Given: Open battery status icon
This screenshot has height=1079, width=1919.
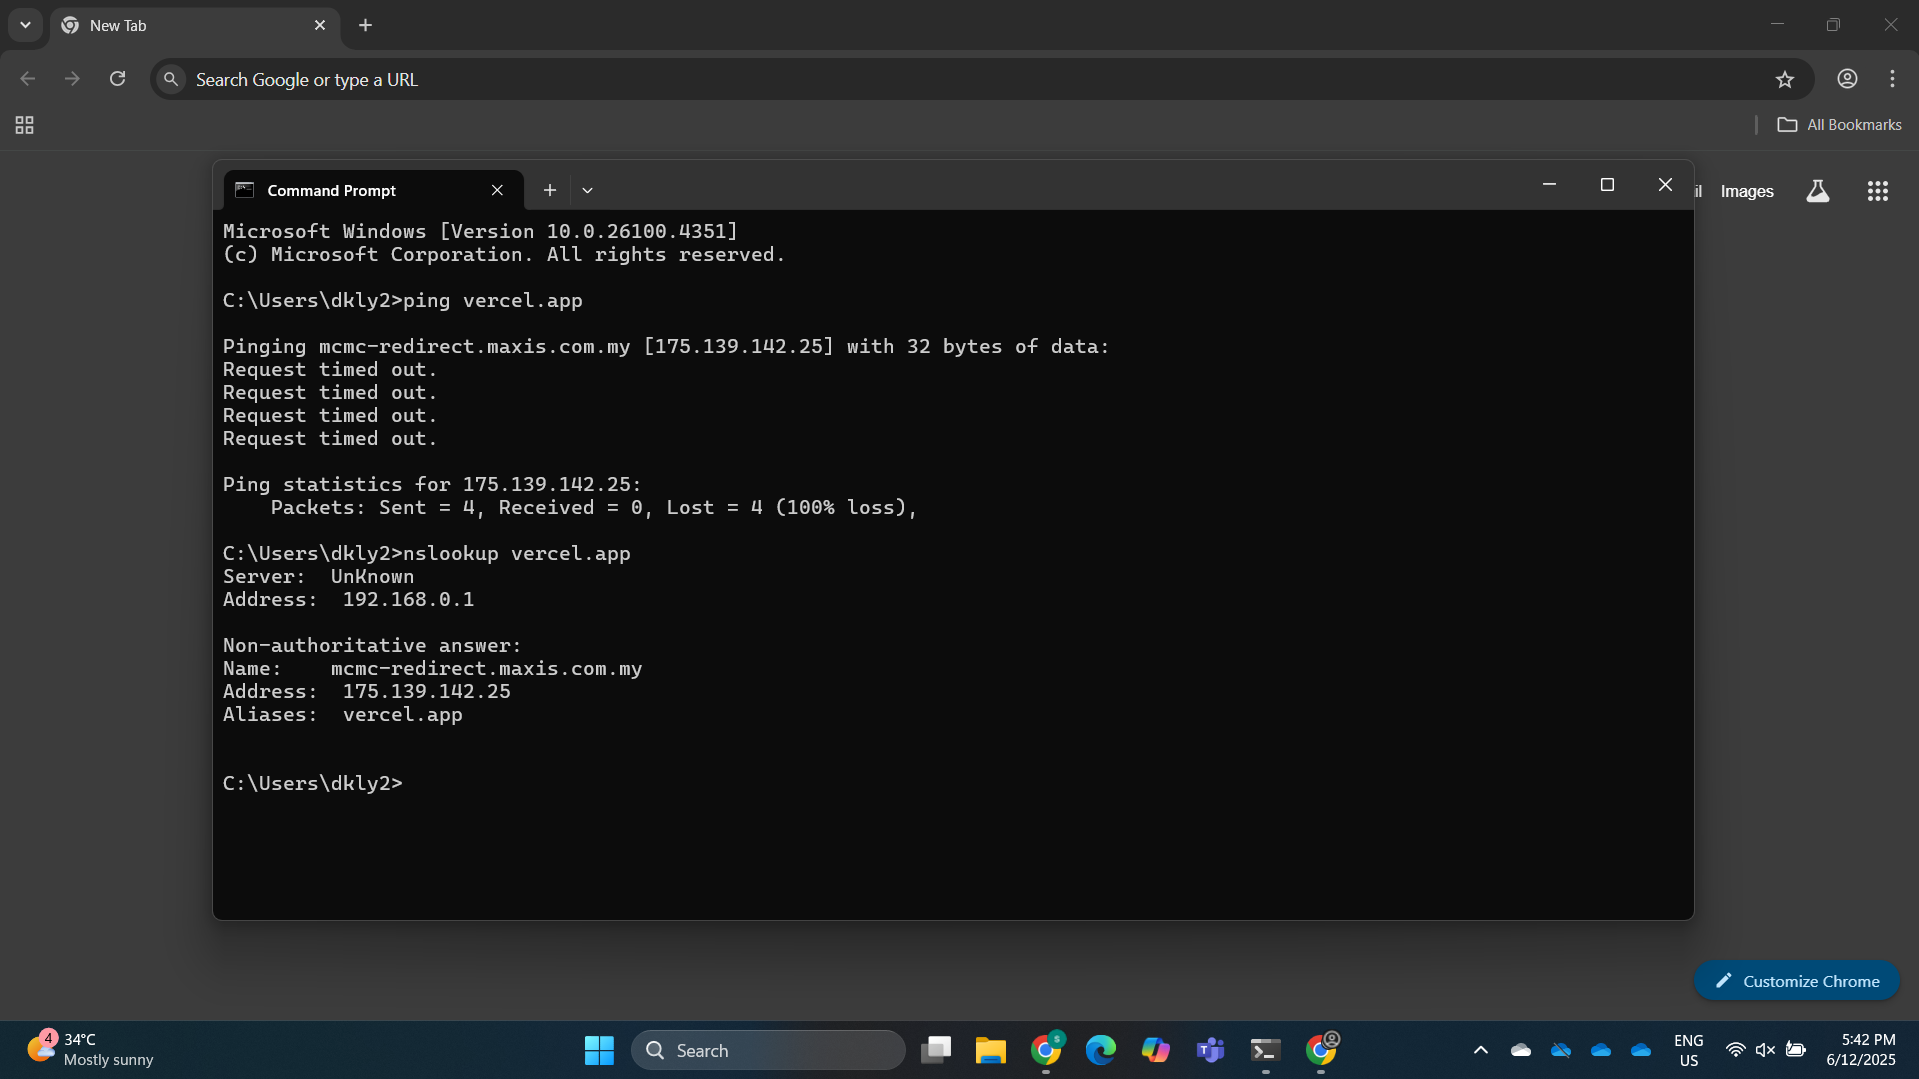Looking at the screenshot, I should coord(1796,1050).
